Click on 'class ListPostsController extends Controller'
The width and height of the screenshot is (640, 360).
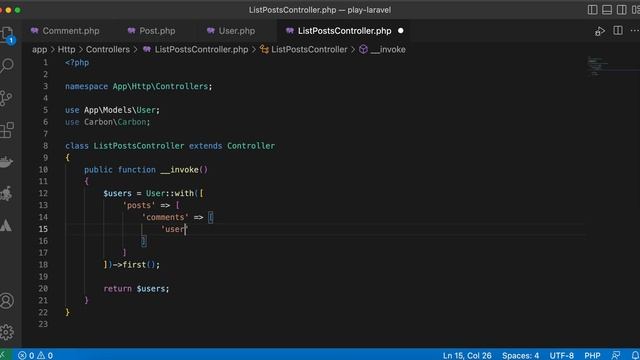pos(170,146)
